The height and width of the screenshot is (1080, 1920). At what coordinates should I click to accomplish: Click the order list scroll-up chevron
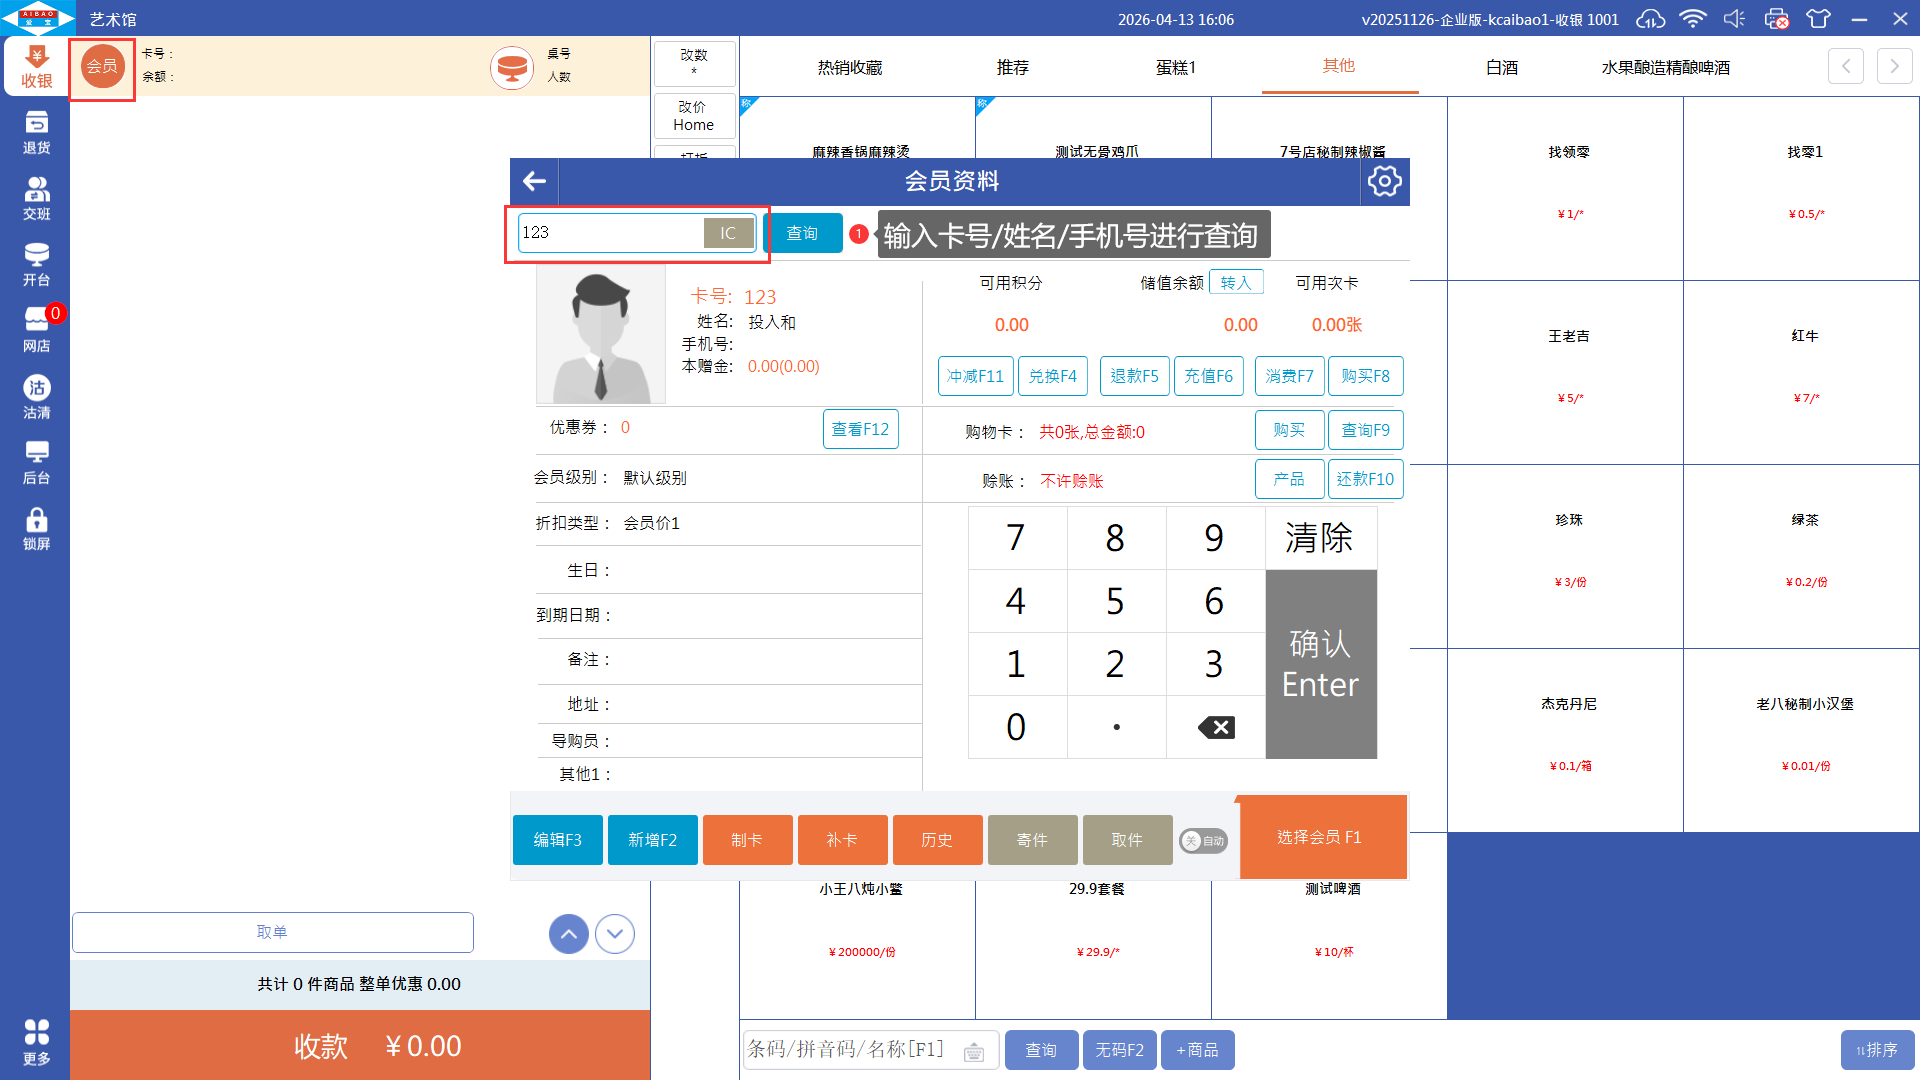tap(568, 934)
